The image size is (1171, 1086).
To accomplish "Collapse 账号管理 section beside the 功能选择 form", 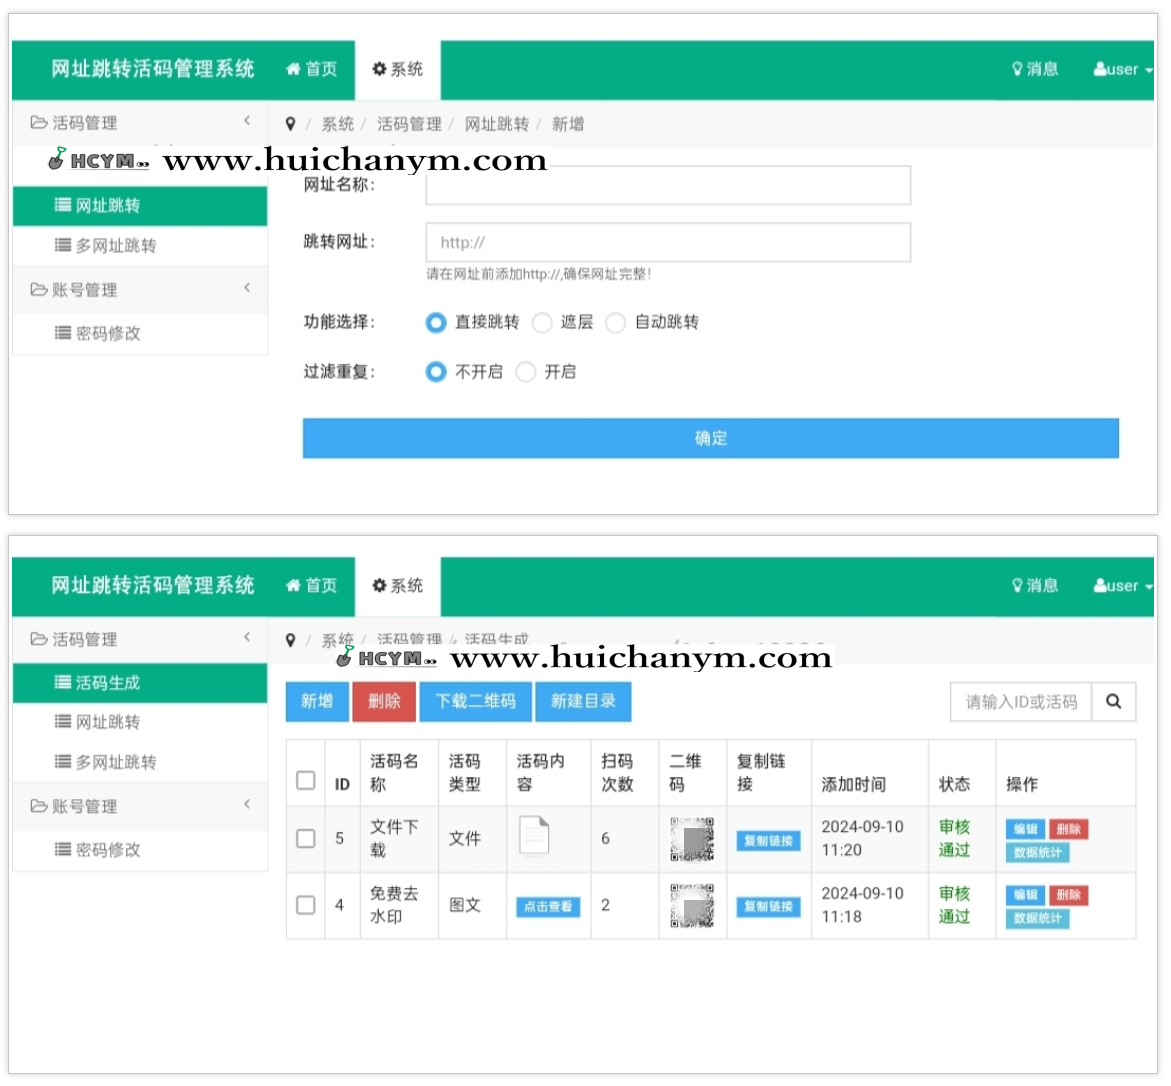I will coord(140,290).
